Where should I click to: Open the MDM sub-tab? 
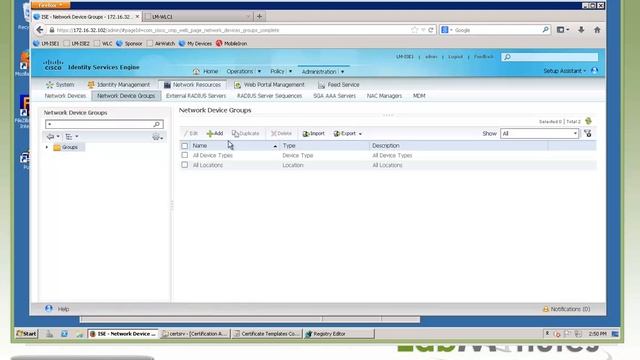[419, 96]
